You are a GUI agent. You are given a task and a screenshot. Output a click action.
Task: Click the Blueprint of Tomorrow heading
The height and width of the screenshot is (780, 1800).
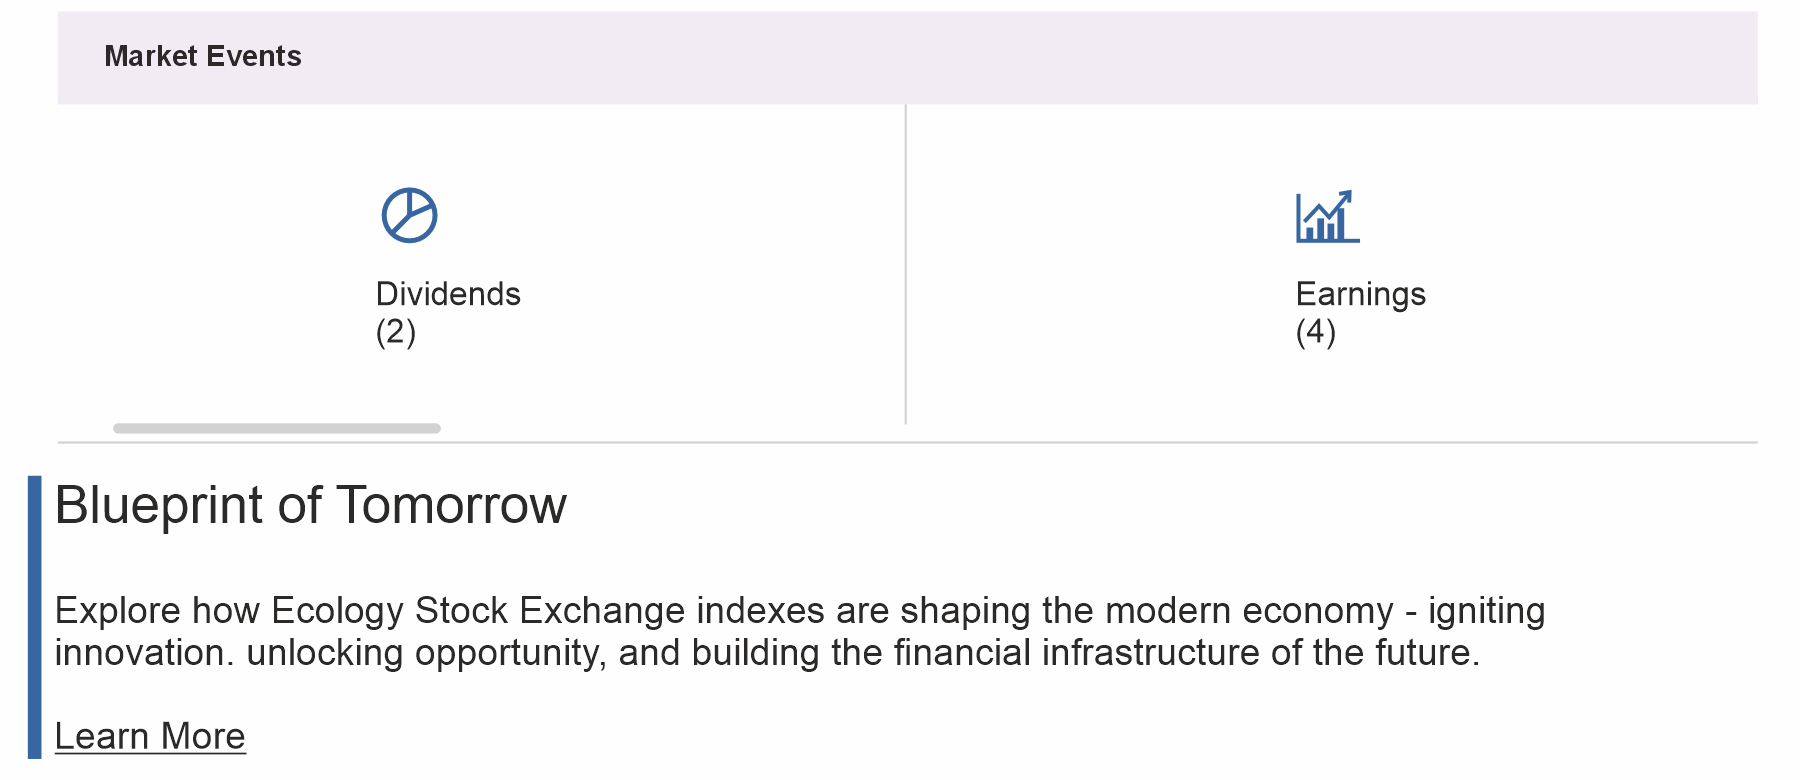coord(311,505)
